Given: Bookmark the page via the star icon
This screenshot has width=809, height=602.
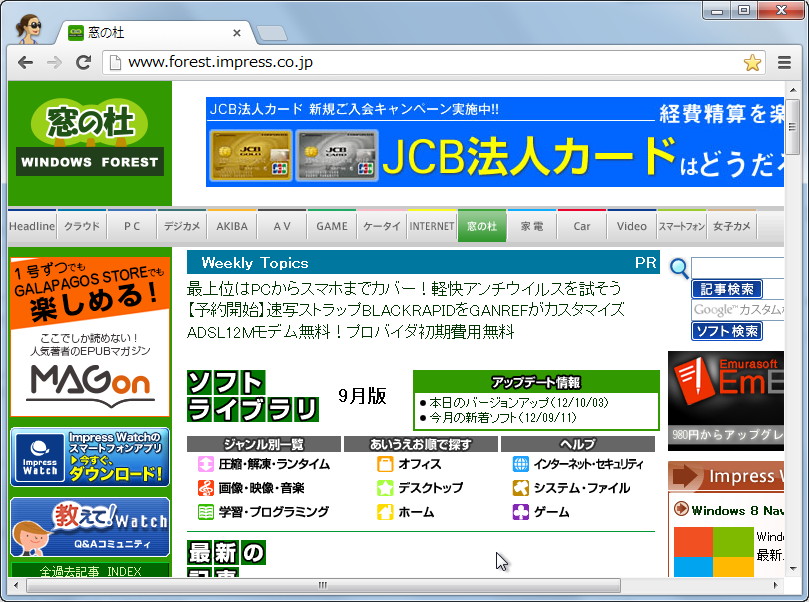Looking at the screenshot, I should pos(752,61).
